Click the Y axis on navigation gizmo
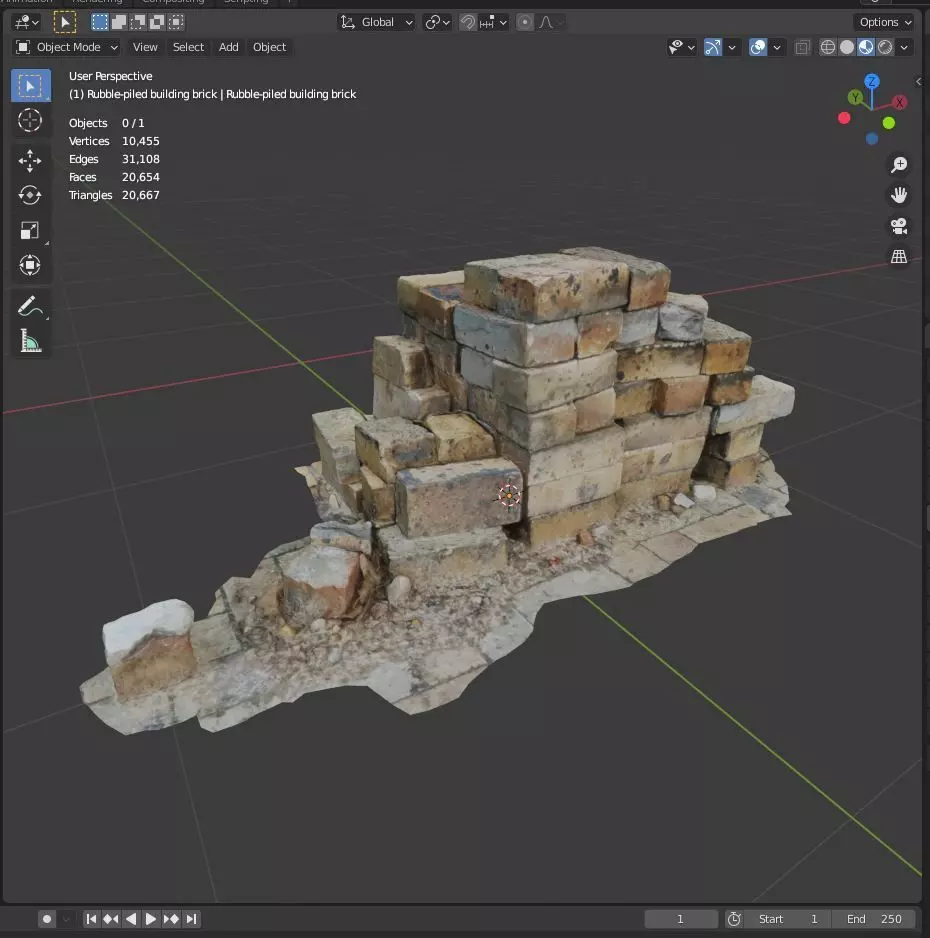The width and height of the screenshot is (930, 938). point(855,97)
